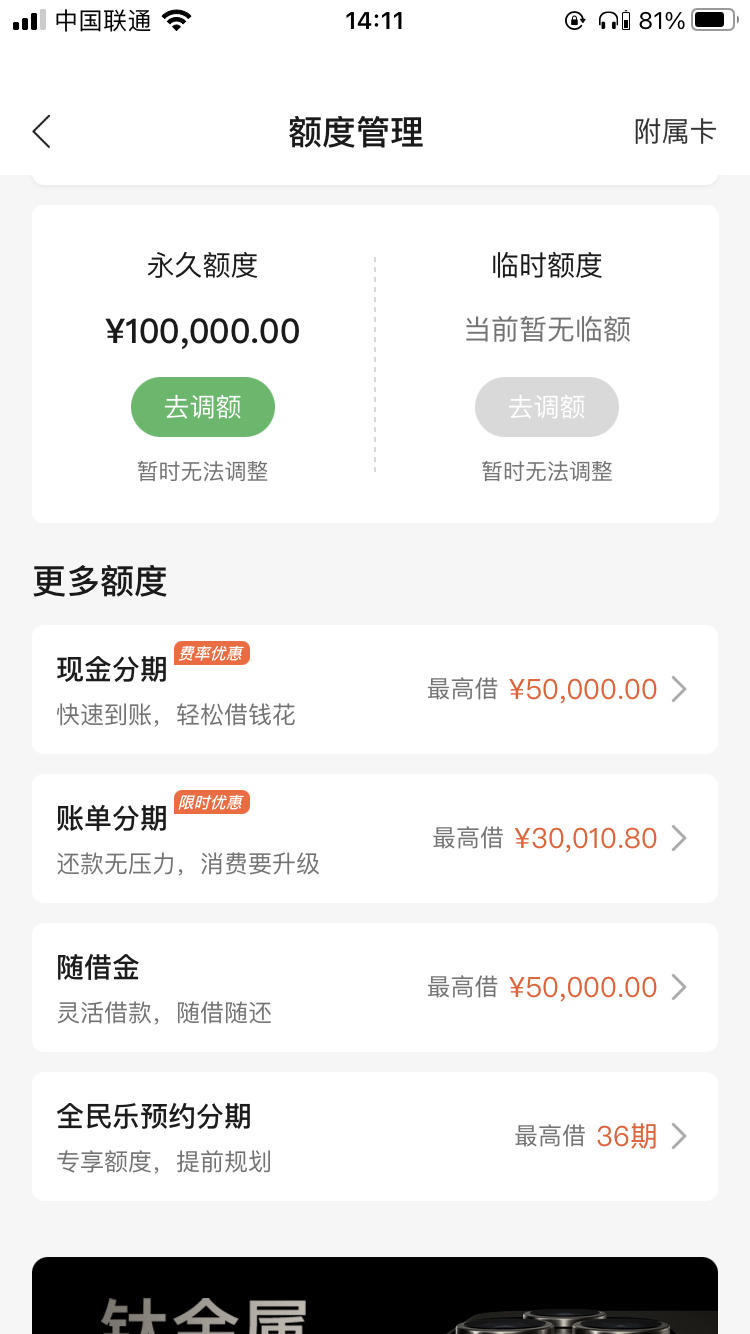Tap 36期 value on 全民乐预约分期
Screen dimensions: 750x1334
(x=627, y=1136)
